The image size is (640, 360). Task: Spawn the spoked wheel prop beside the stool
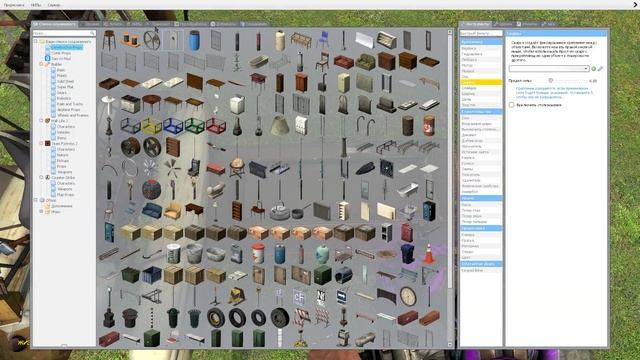coord(151,40)
